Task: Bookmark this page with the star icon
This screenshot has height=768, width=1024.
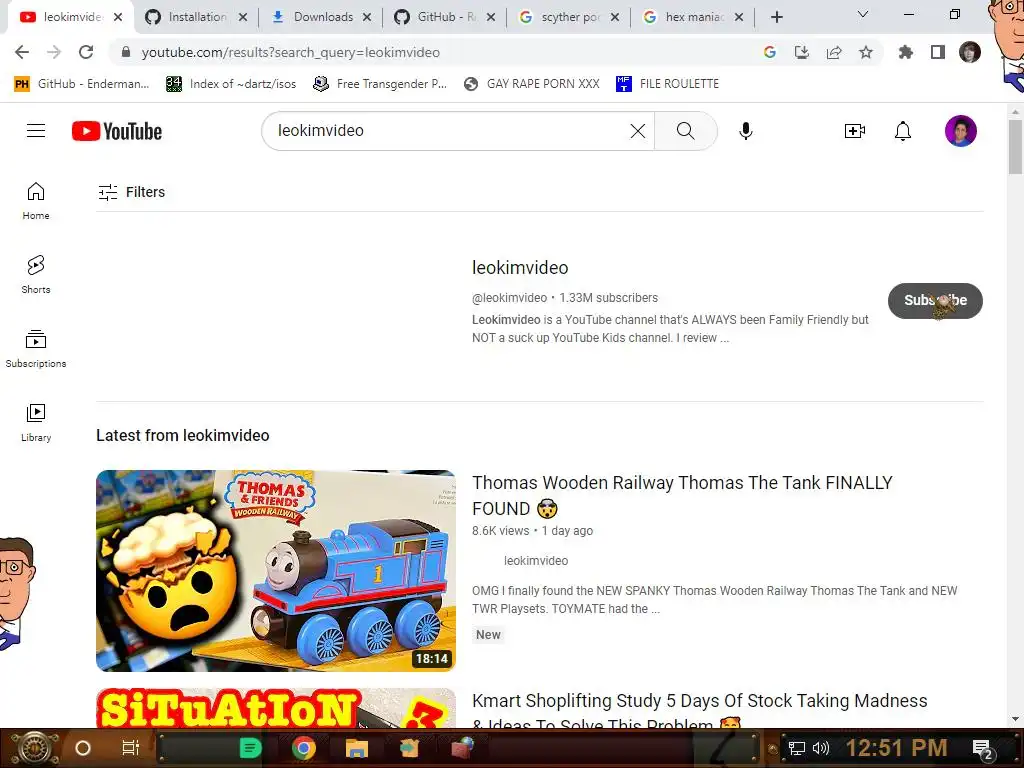Action: point(866,52)
